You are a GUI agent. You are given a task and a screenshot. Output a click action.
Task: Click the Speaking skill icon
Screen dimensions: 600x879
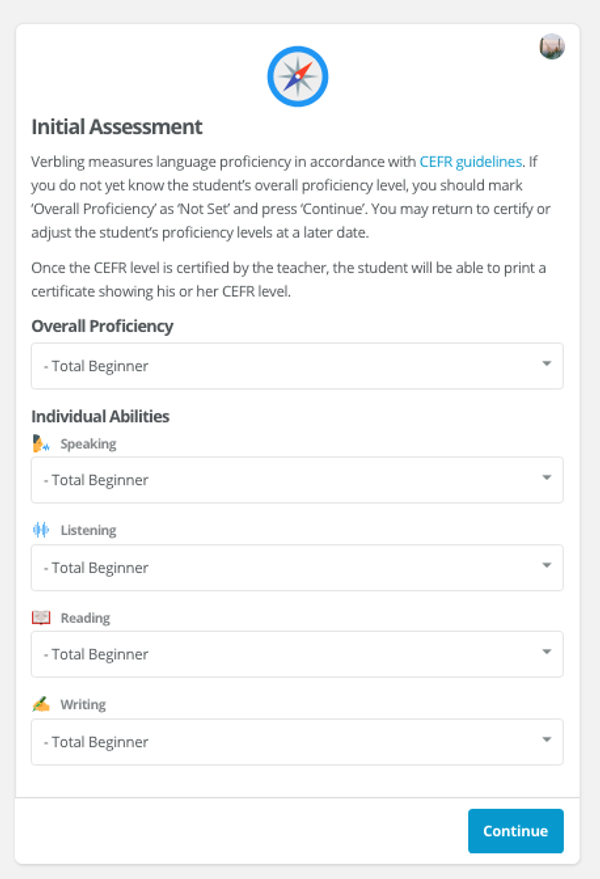[41, 443]
